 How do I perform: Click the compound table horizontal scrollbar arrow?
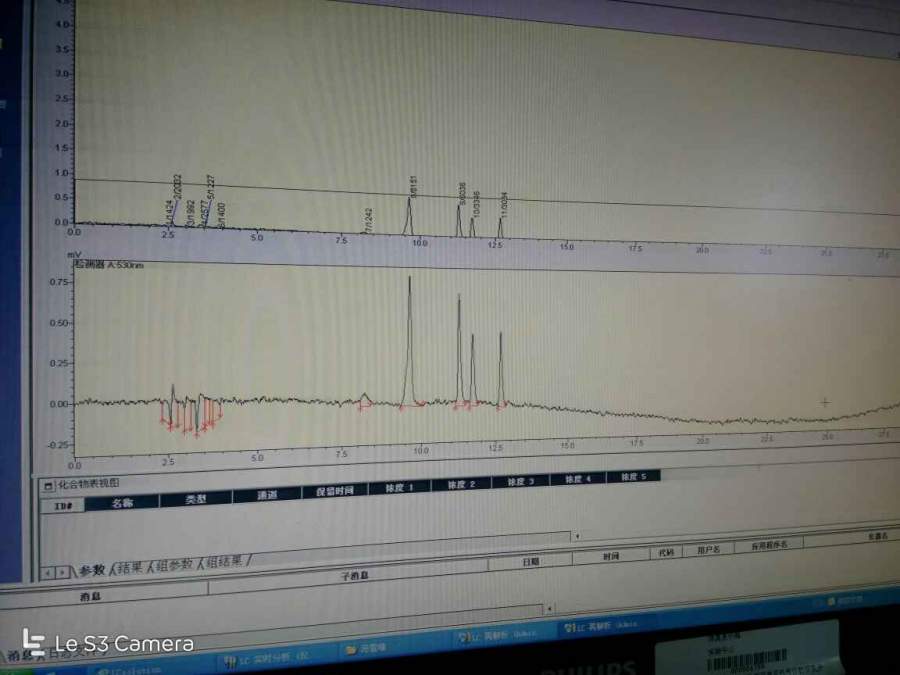tap(577, 536)
